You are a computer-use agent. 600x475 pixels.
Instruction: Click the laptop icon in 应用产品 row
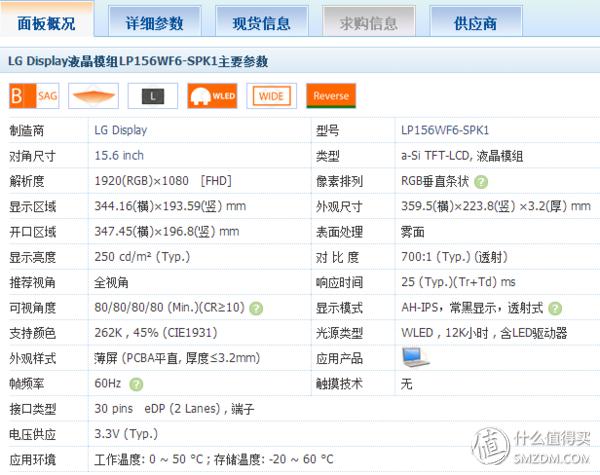415,357
